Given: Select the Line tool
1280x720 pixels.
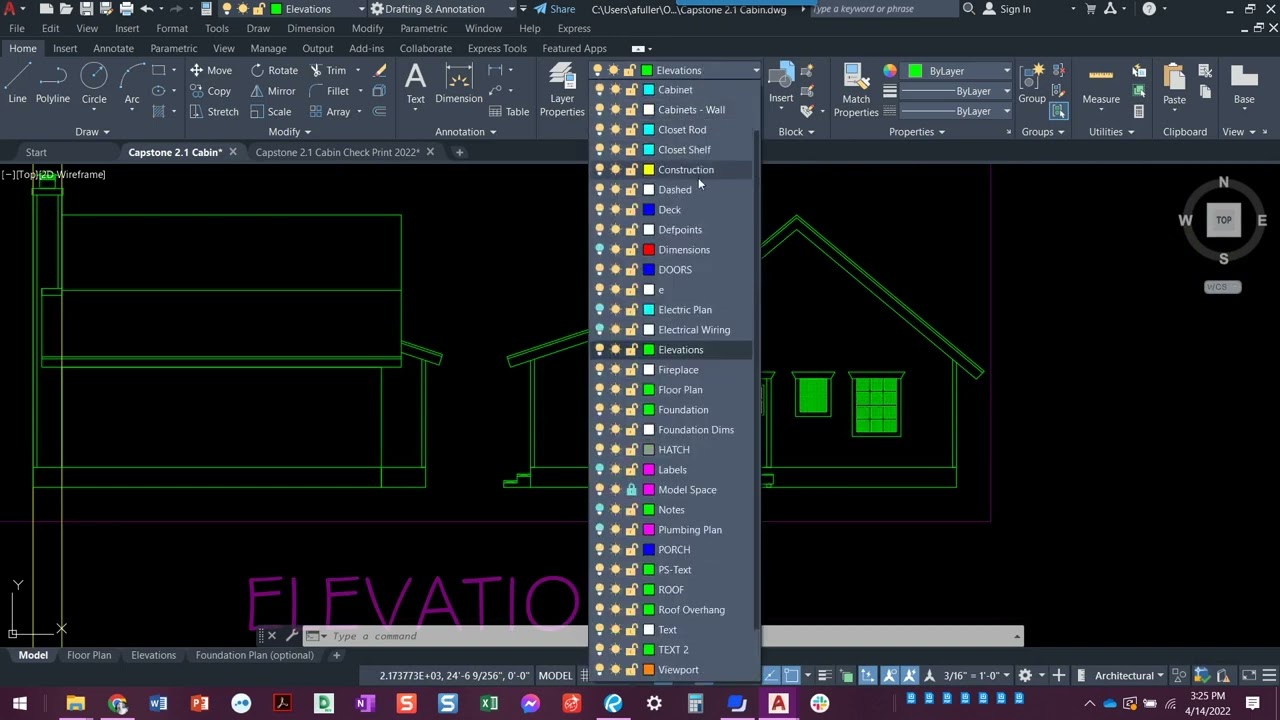Looking at the screenshot, I should click(17, 84).
